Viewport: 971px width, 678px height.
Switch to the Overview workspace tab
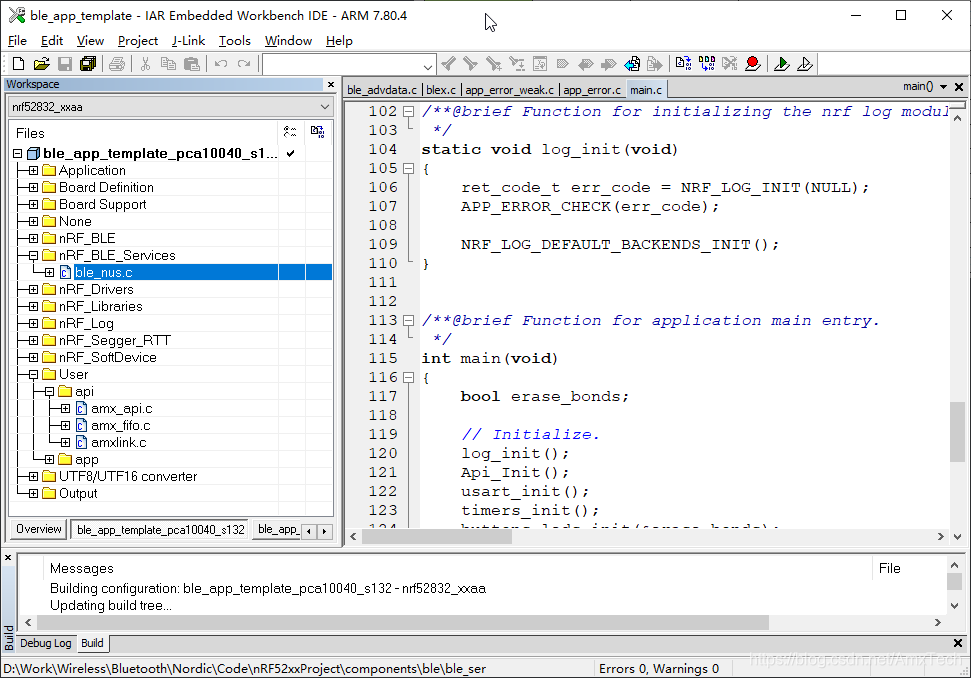pos(38,529)
